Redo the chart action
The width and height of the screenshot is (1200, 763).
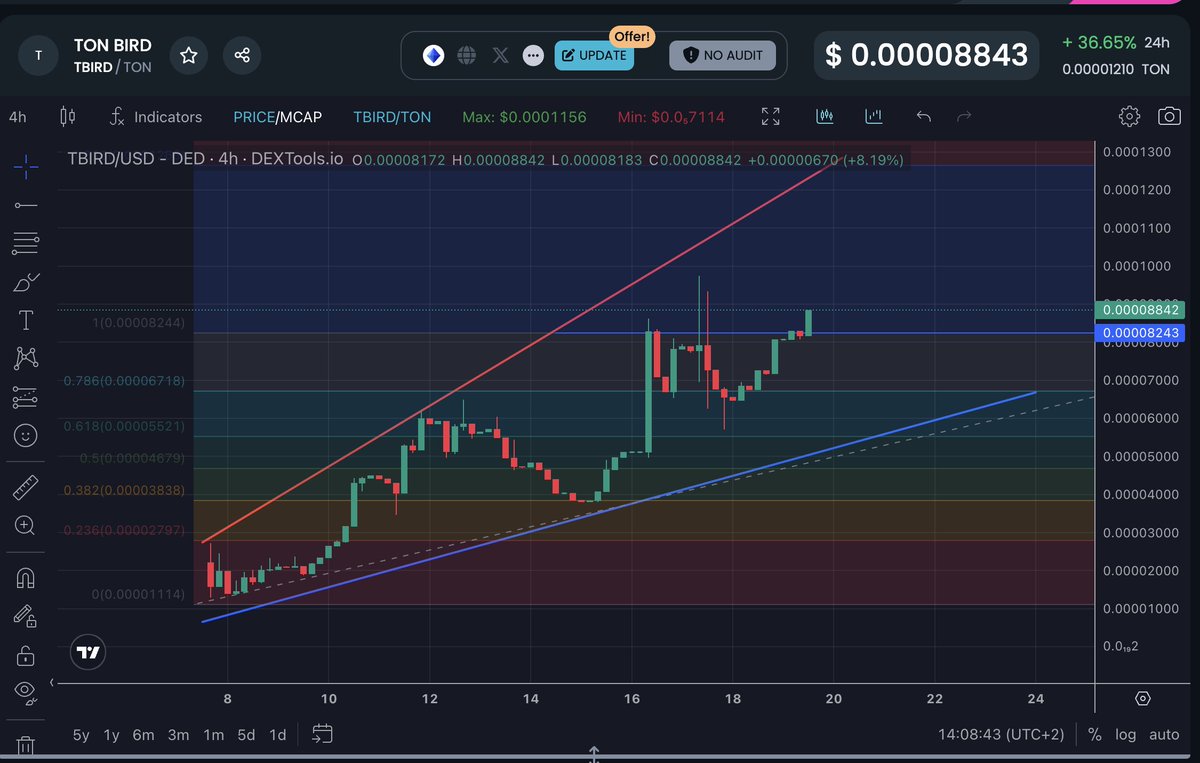pyautogui.click(x=964, y=117)
